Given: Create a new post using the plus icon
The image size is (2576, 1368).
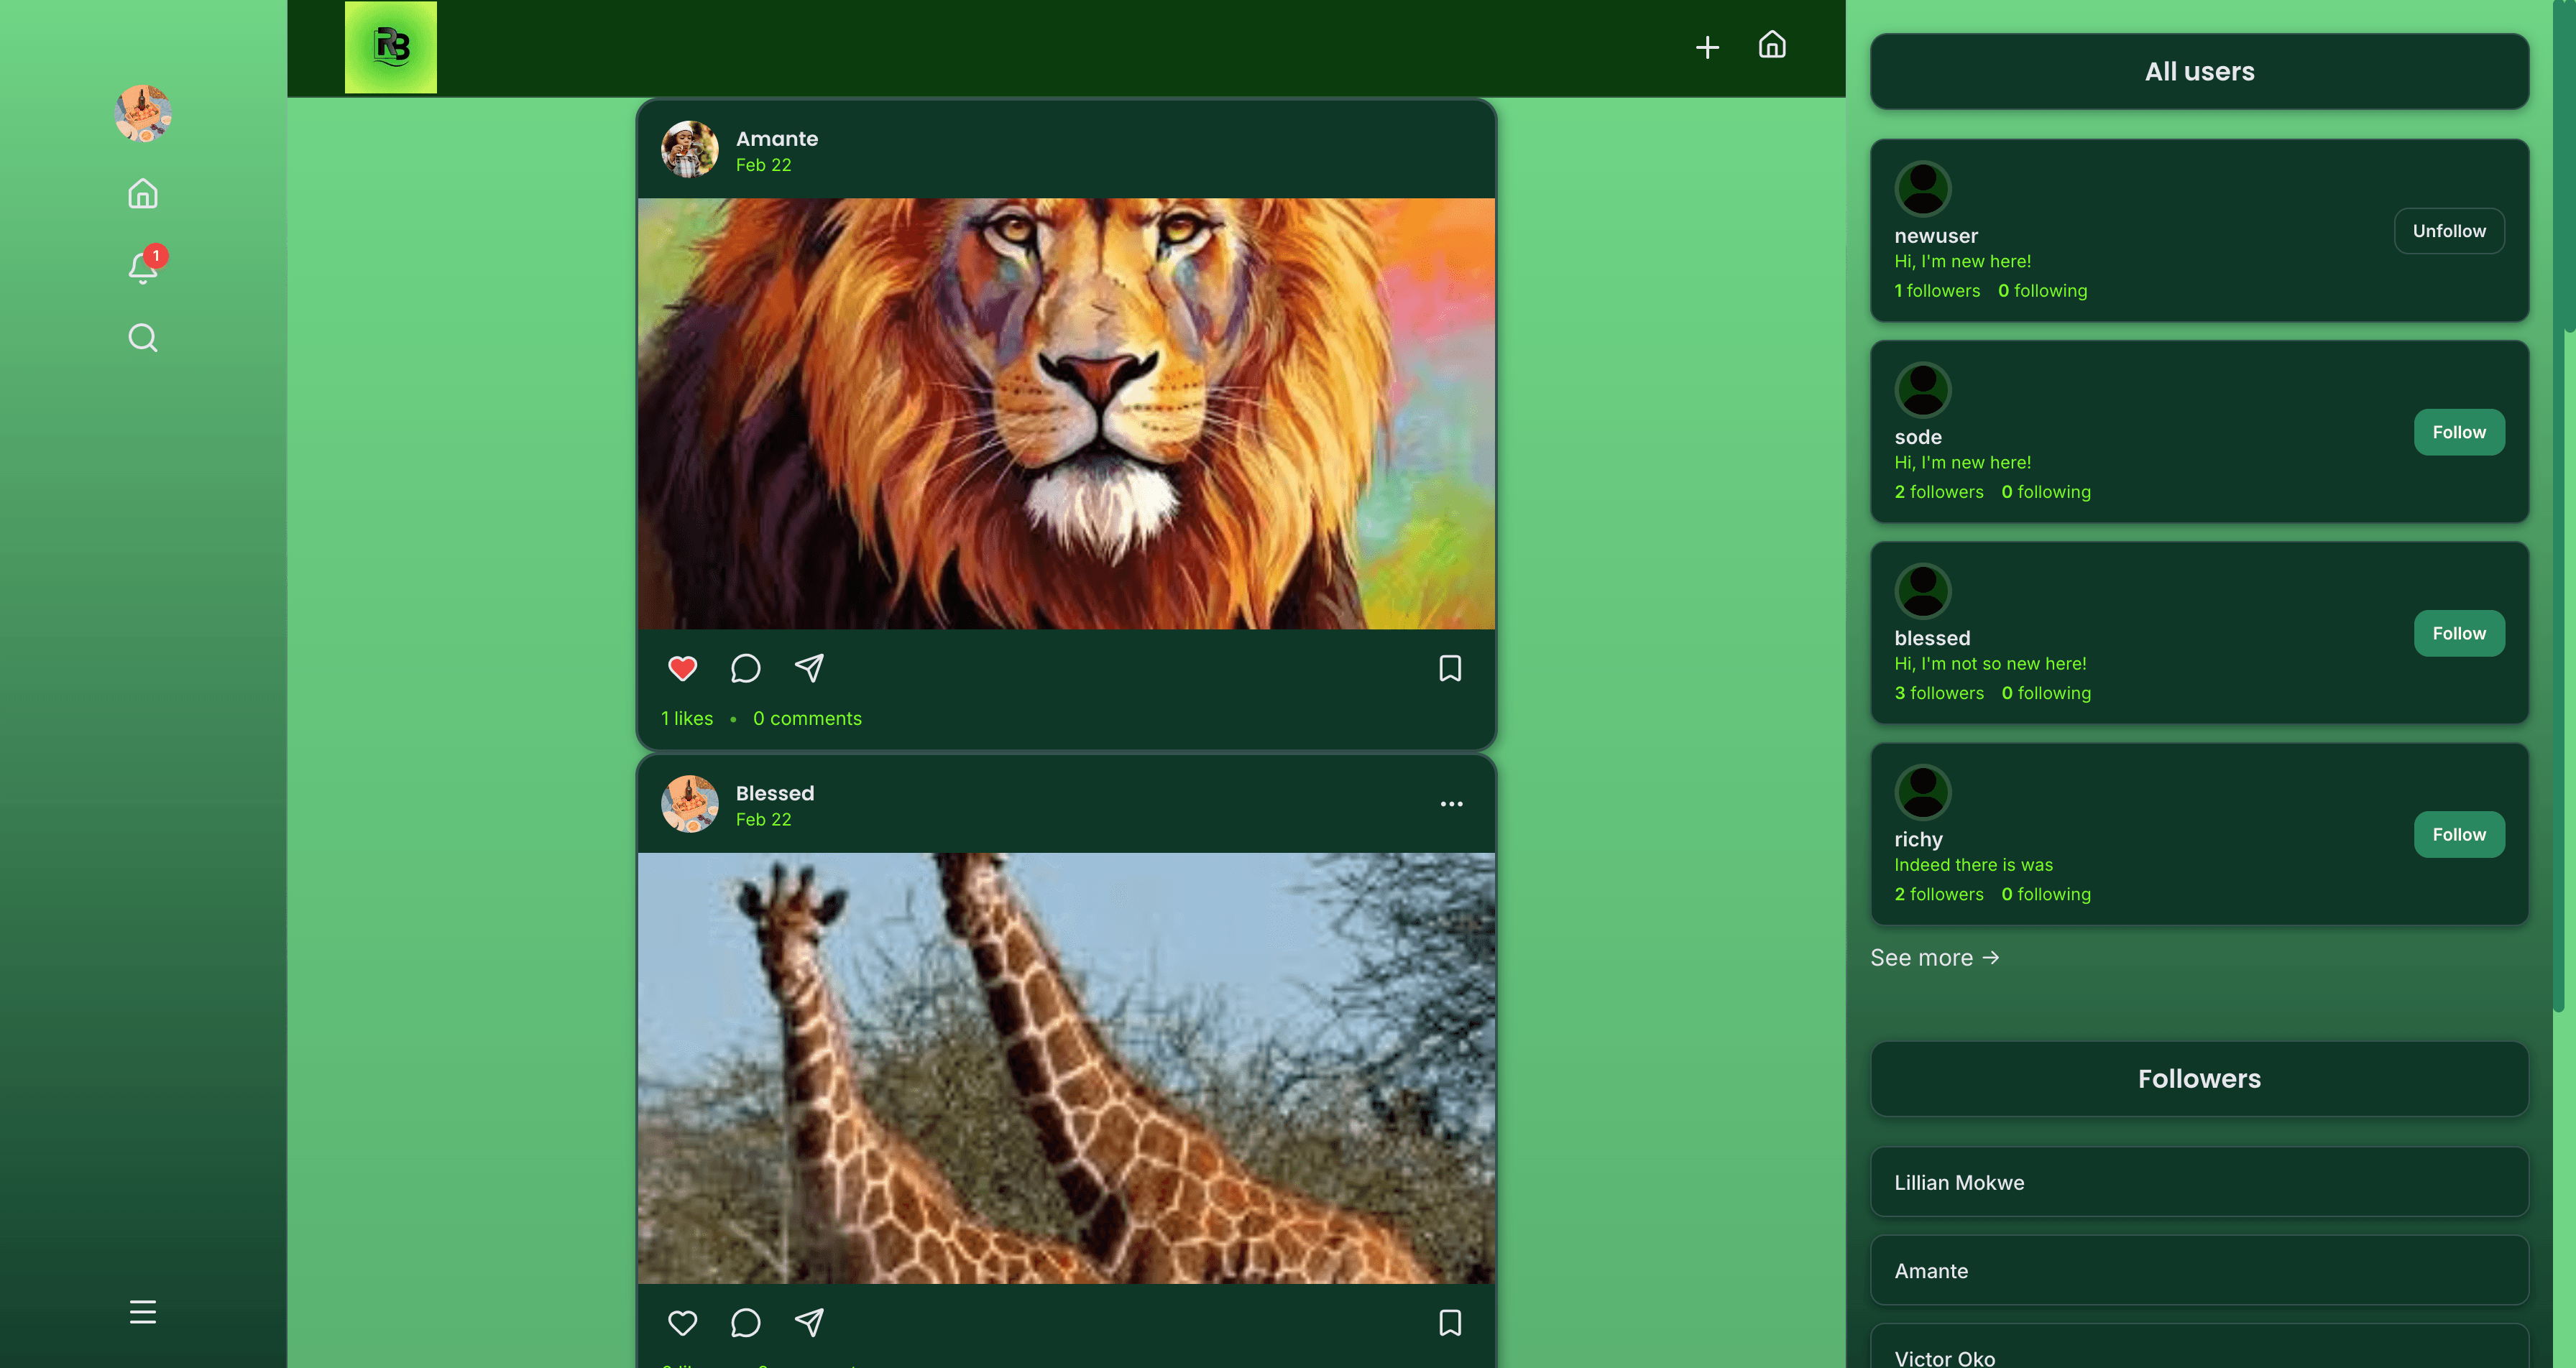Looking at the screenshot, I should click(1707, 46).
